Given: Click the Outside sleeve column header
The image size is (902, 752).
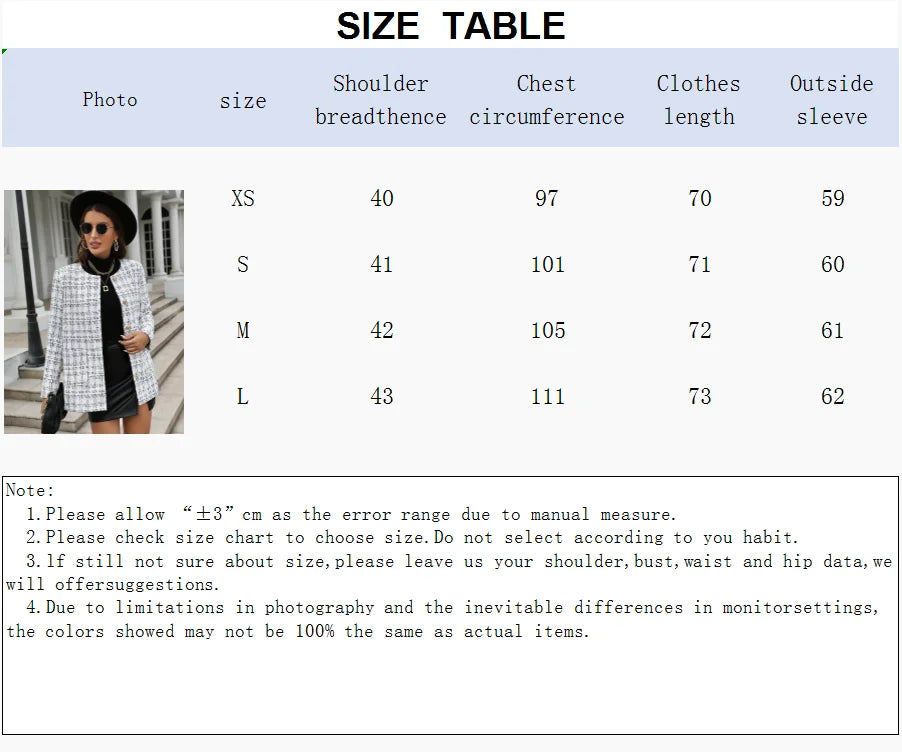Looking at the screenshot, I should (832, 100).
